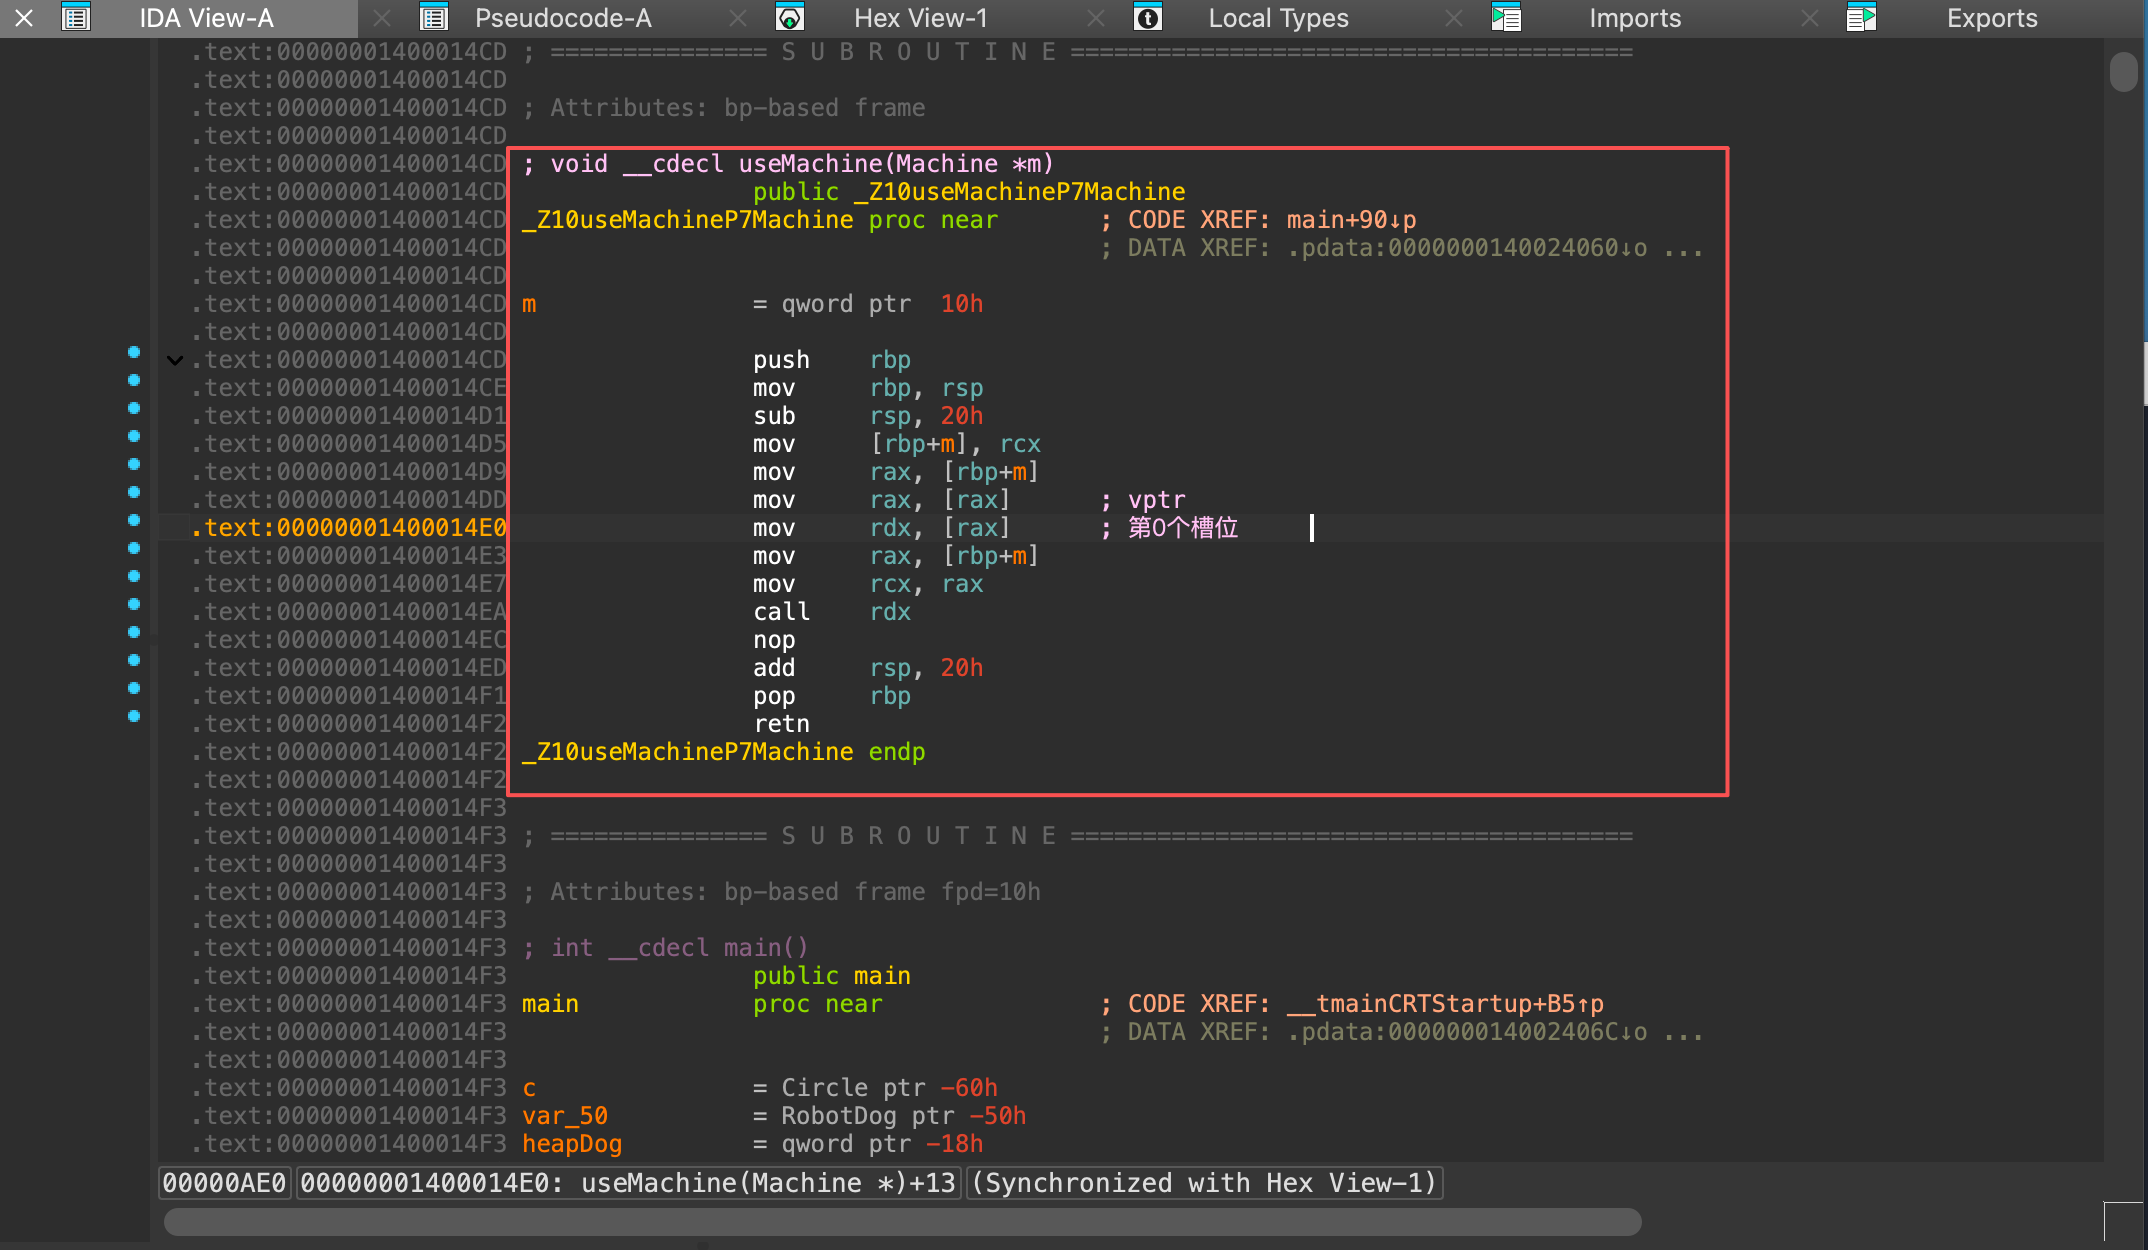The width and height of the screenshot is (2148, 1250).
Task: Click the 第0个槽位 comment
Action: (x=1170, y=528)
